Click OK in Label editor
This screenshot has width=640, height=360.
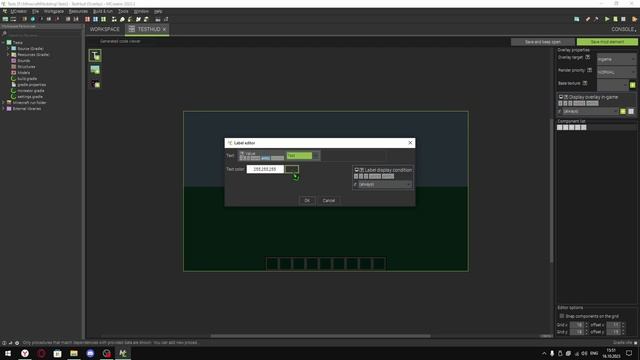click(307, 200)
